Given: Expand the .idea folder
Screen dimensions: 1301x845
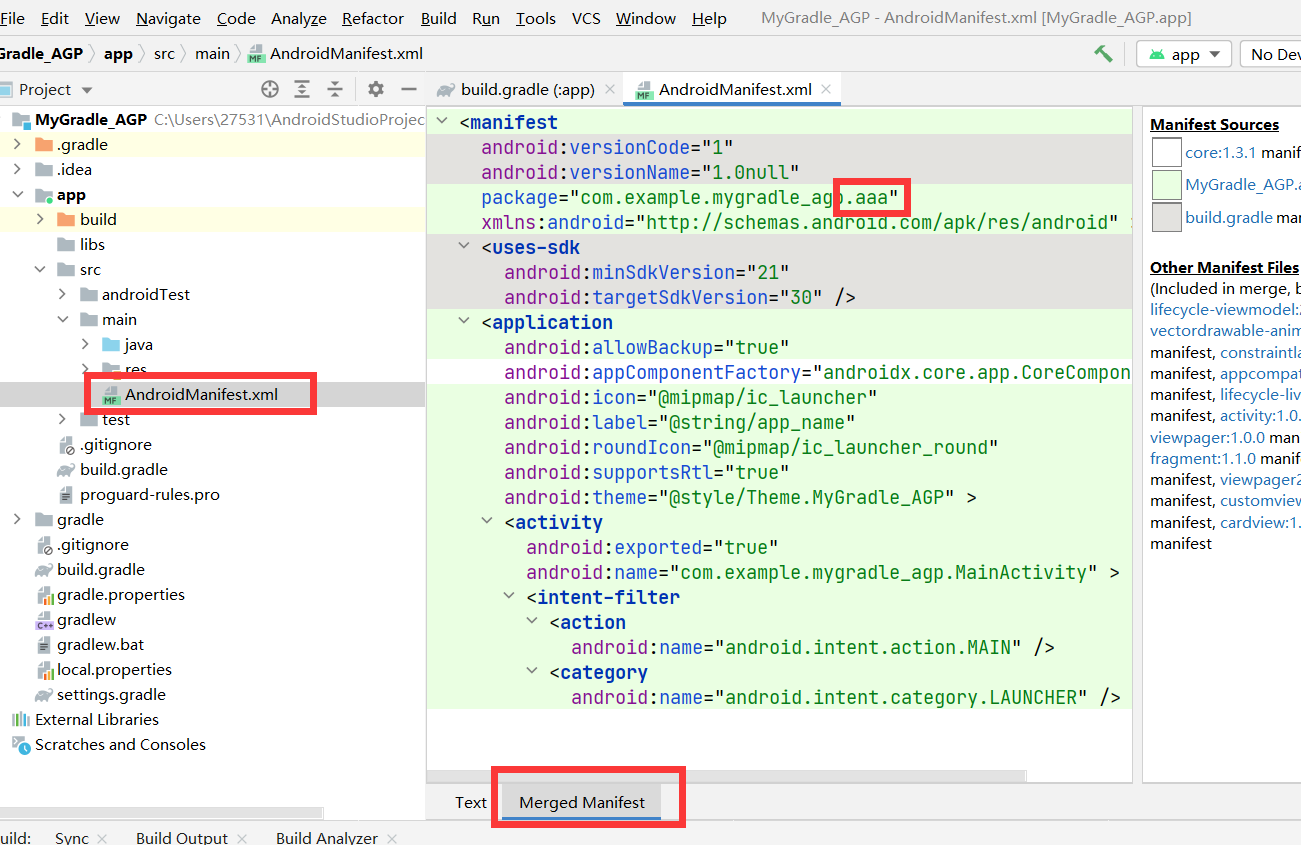Looking at the screenshot, I should point(17,169).
